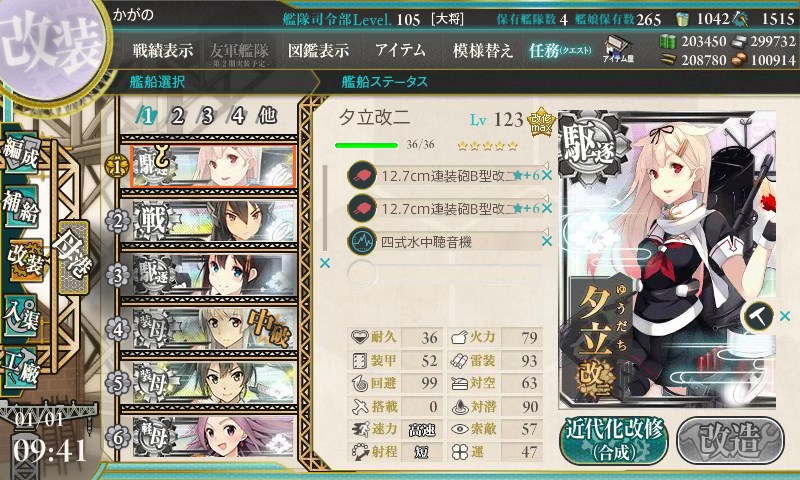Open the 編成 fleet composition sidebar icon
The width and height of the screenshot is (800, 480).
[21, 152]
